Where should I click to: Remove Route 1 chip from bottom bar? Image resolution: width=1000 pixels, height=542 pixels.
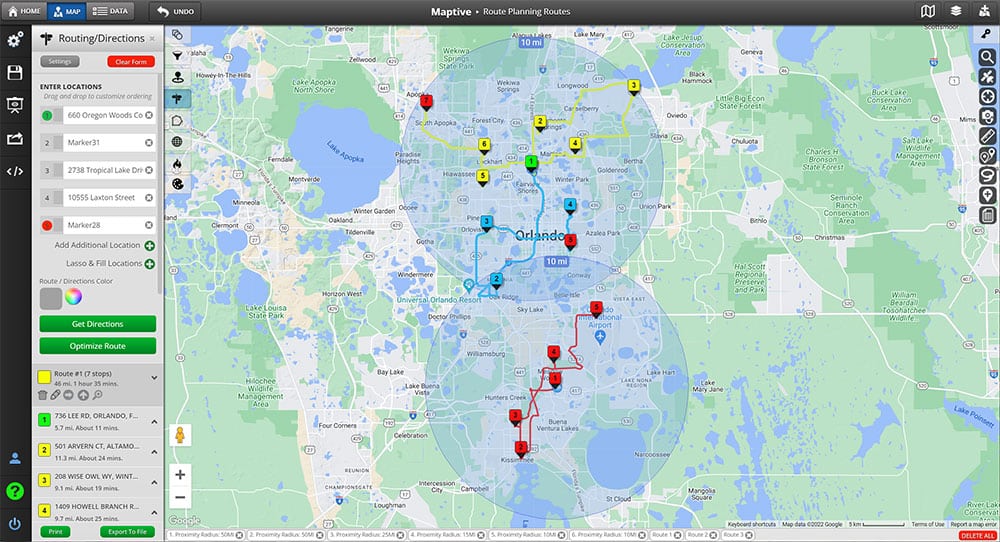point(677,535)
